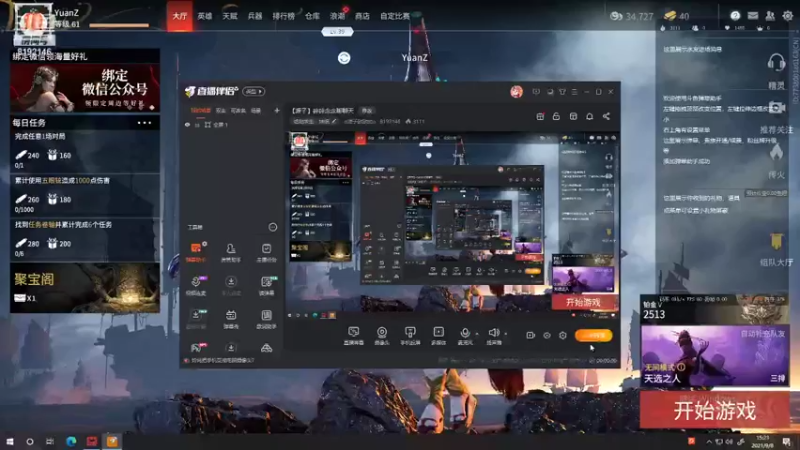
Task: Edit the stream title pencil icon
Action: (334, 121)
